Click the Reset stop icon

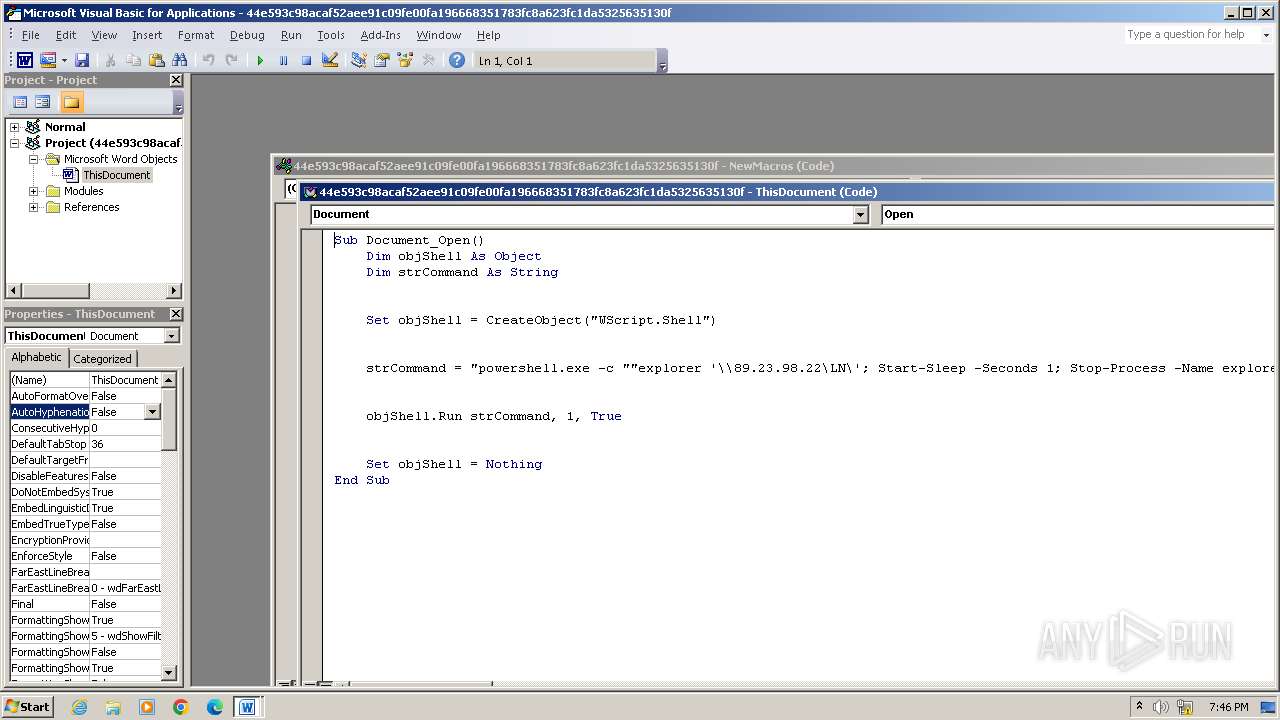306,61
